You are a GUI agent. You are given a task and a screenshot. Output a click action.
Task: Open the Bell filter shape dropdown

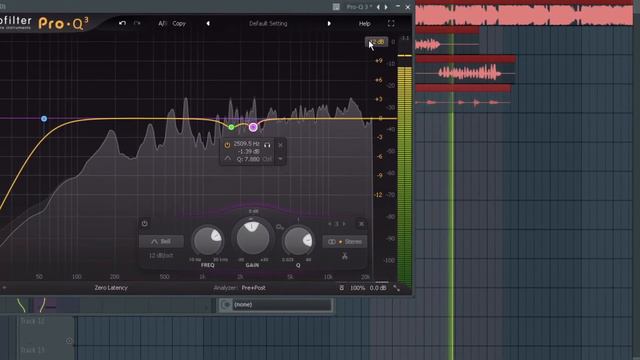pyautogui.click(x=161, y=242)
